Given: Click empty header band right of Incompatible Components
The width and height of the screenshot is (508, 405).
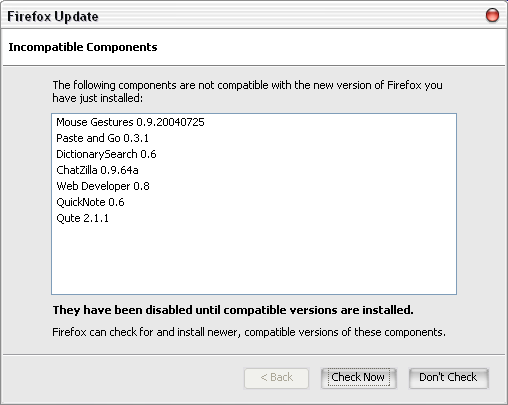Looking at the screenshot, I should pyautogui.click(x=330, y=47).
